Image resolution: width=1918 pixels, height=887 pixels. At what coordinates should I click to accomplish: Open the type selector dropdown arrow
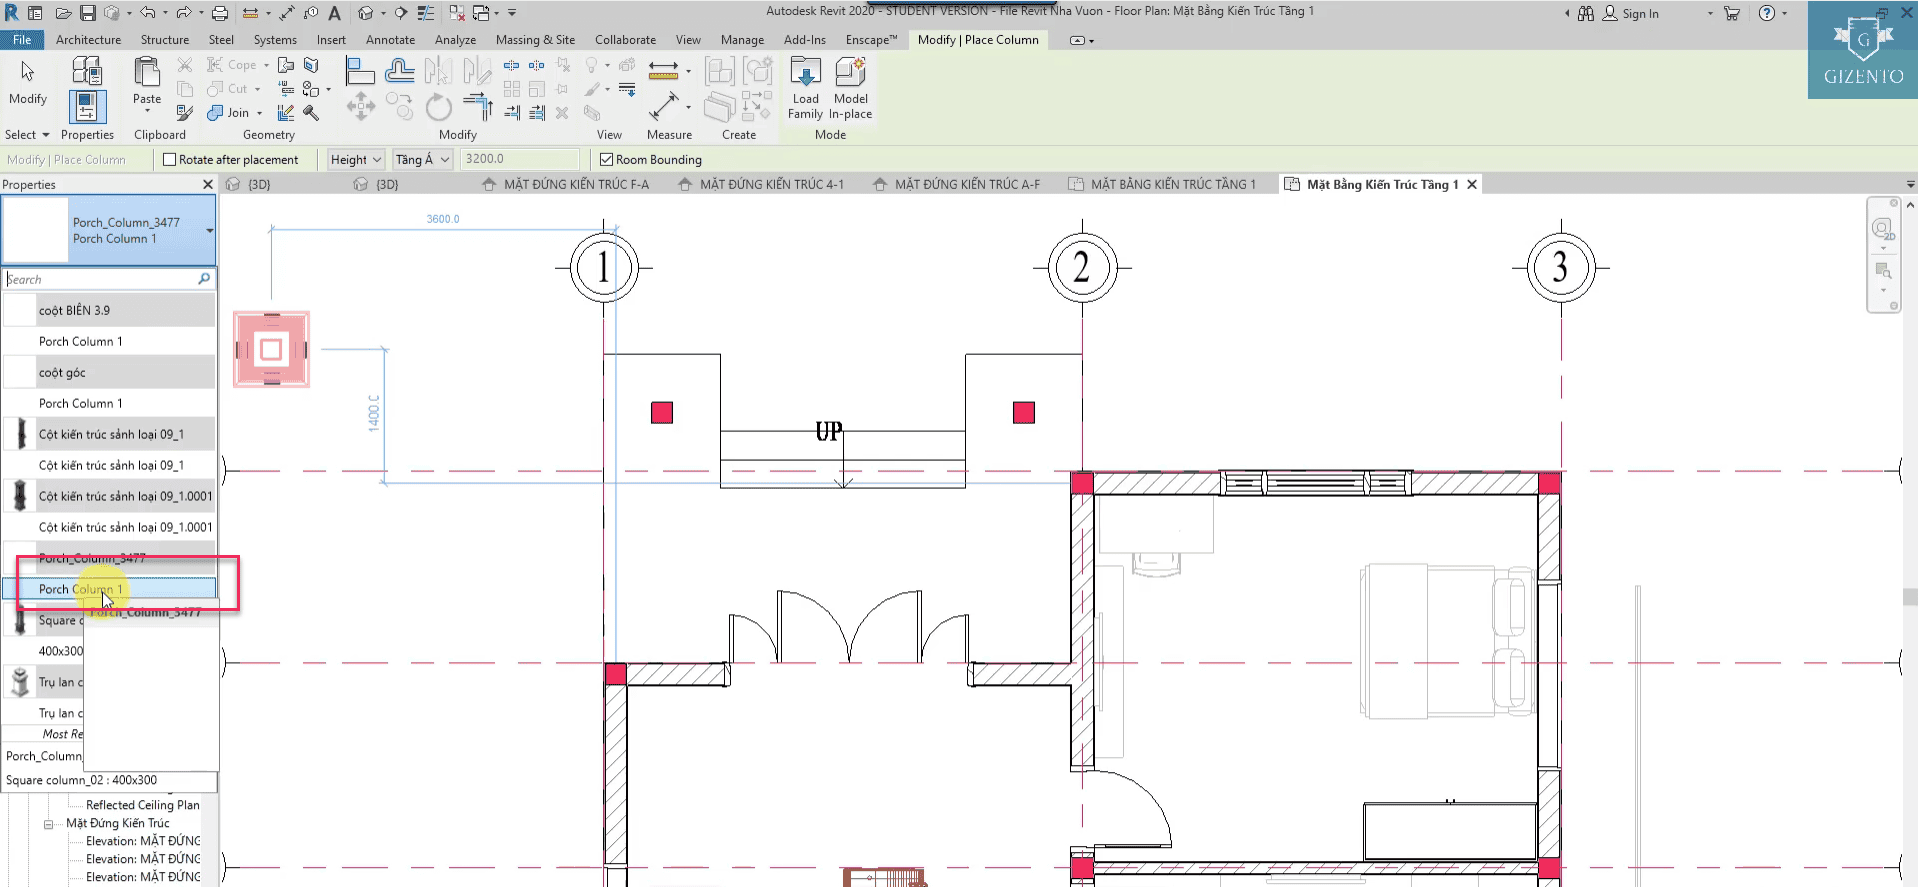click(x=210, y=231)
